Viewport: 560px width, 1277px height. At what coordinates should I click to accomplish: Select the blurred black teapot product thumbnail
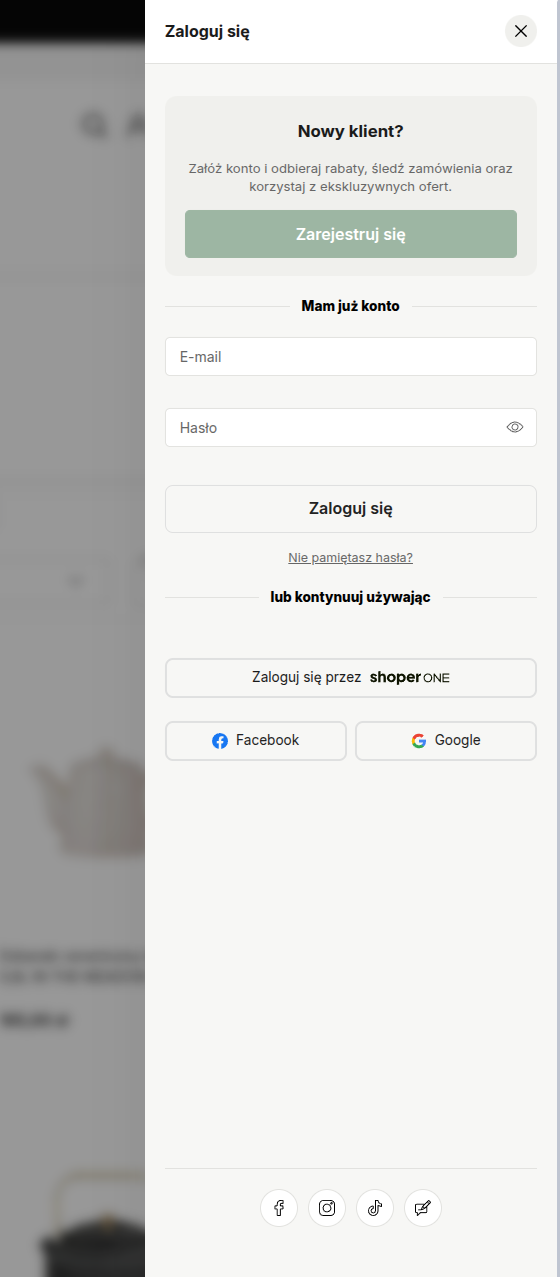click(92, 1225)
